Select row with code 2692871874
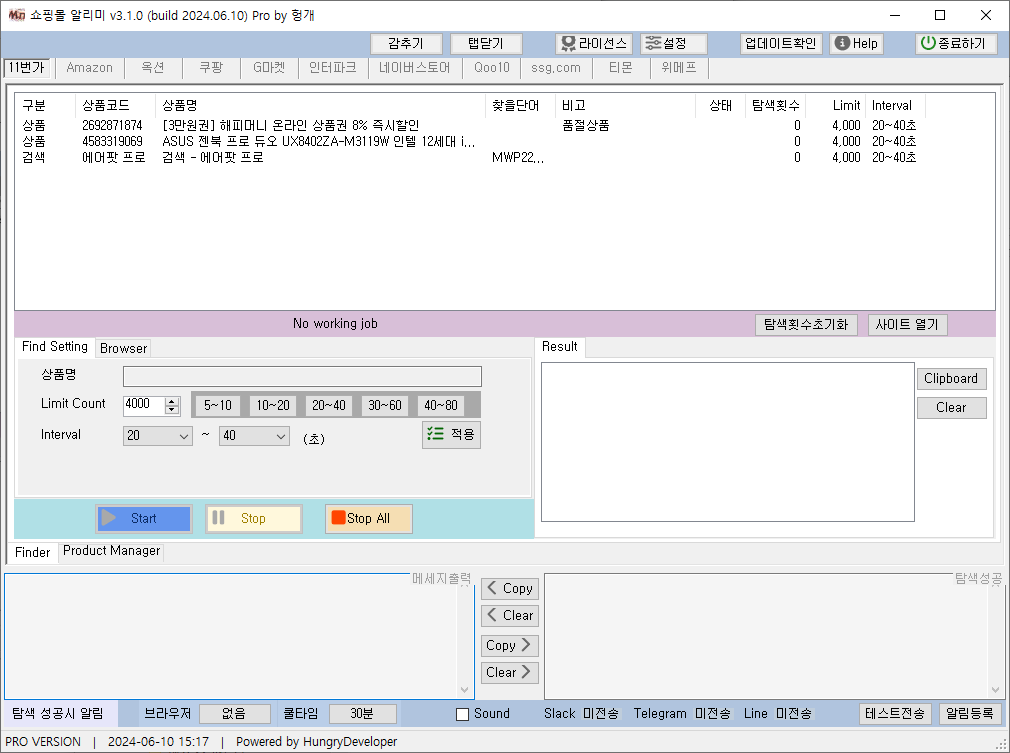 (470, 125)
